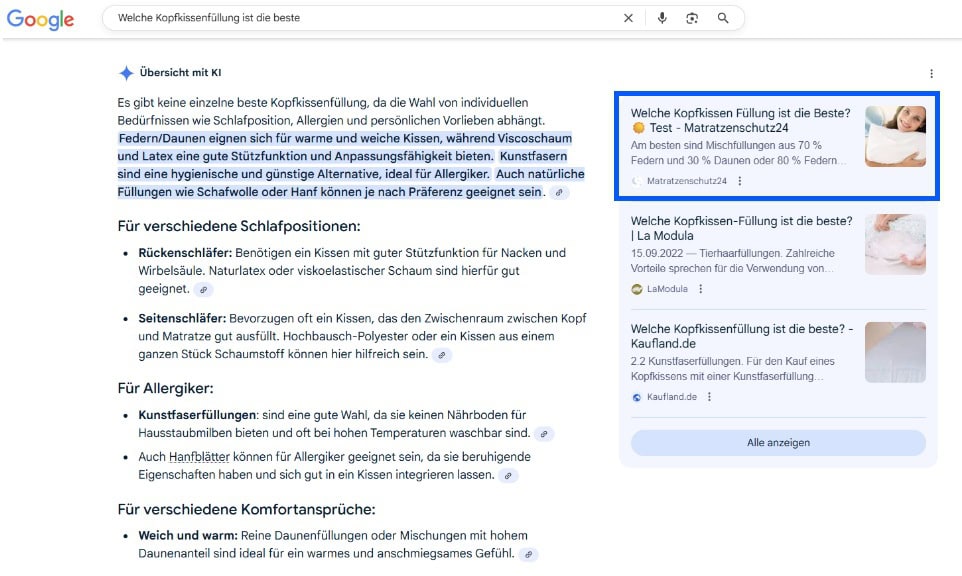Open Kaufland.de result title
The image size is (962, 576).
pyautogui.click(x=742, y=336)
